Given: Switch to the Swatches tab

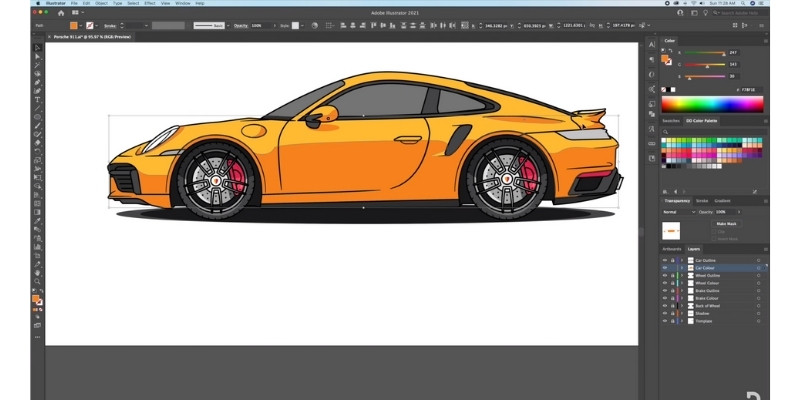Looking at the screenshot, I should point(671,121).
